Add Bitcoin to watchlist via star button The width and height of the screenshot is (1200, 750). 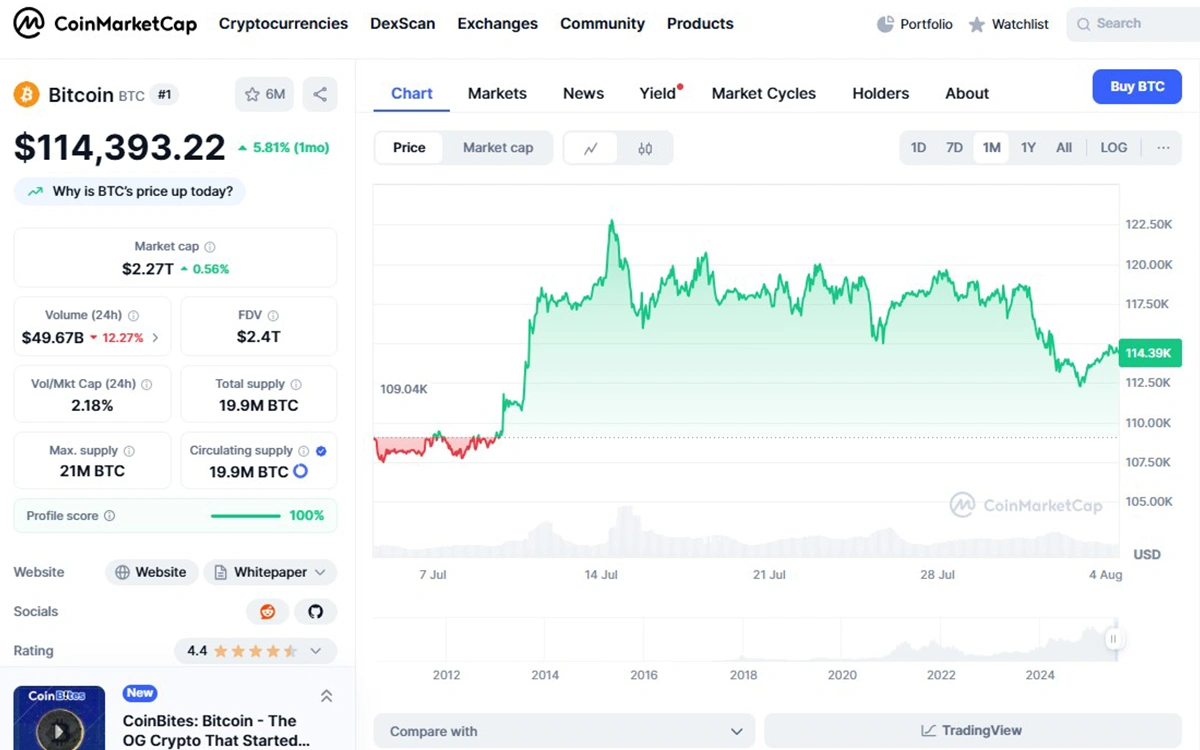(264, 95)
